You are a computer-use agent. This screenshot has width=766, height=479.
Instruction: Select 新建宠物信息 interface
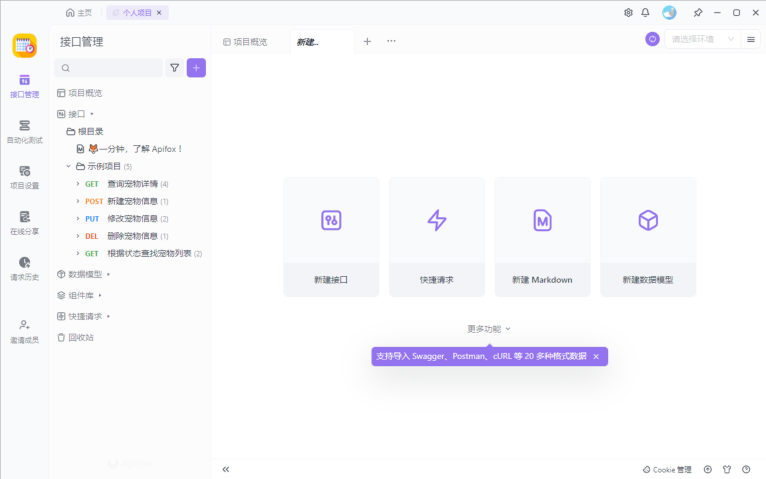pos(132,201)
